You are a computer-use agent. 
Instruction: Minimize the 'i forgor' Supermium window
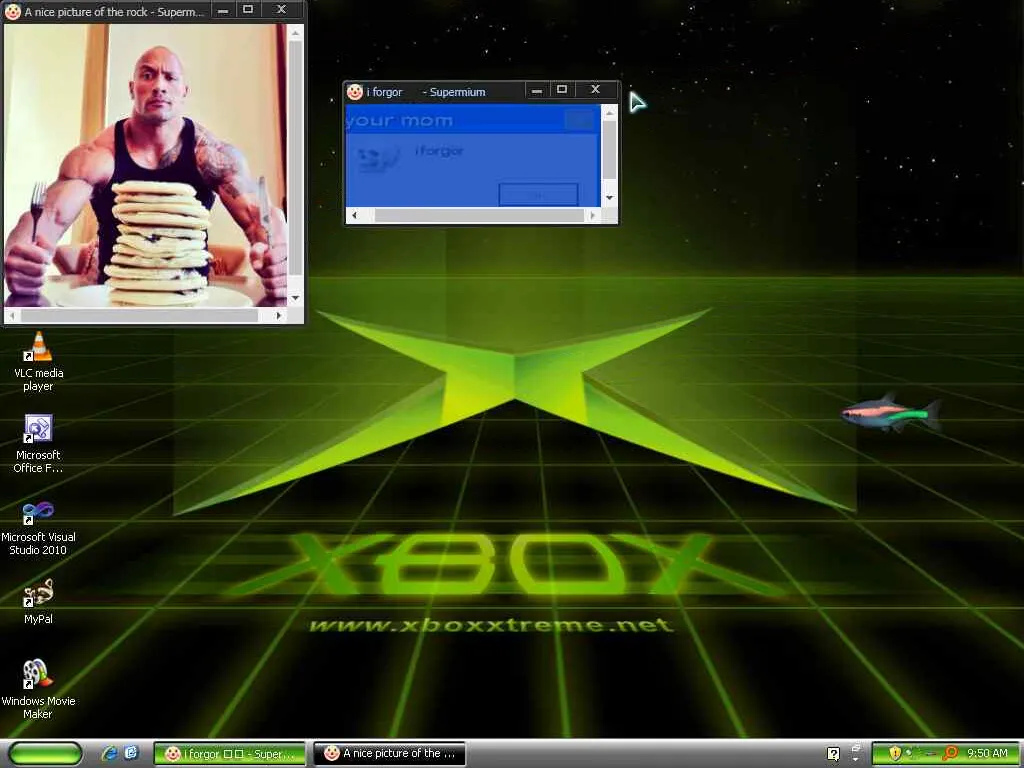537,90
